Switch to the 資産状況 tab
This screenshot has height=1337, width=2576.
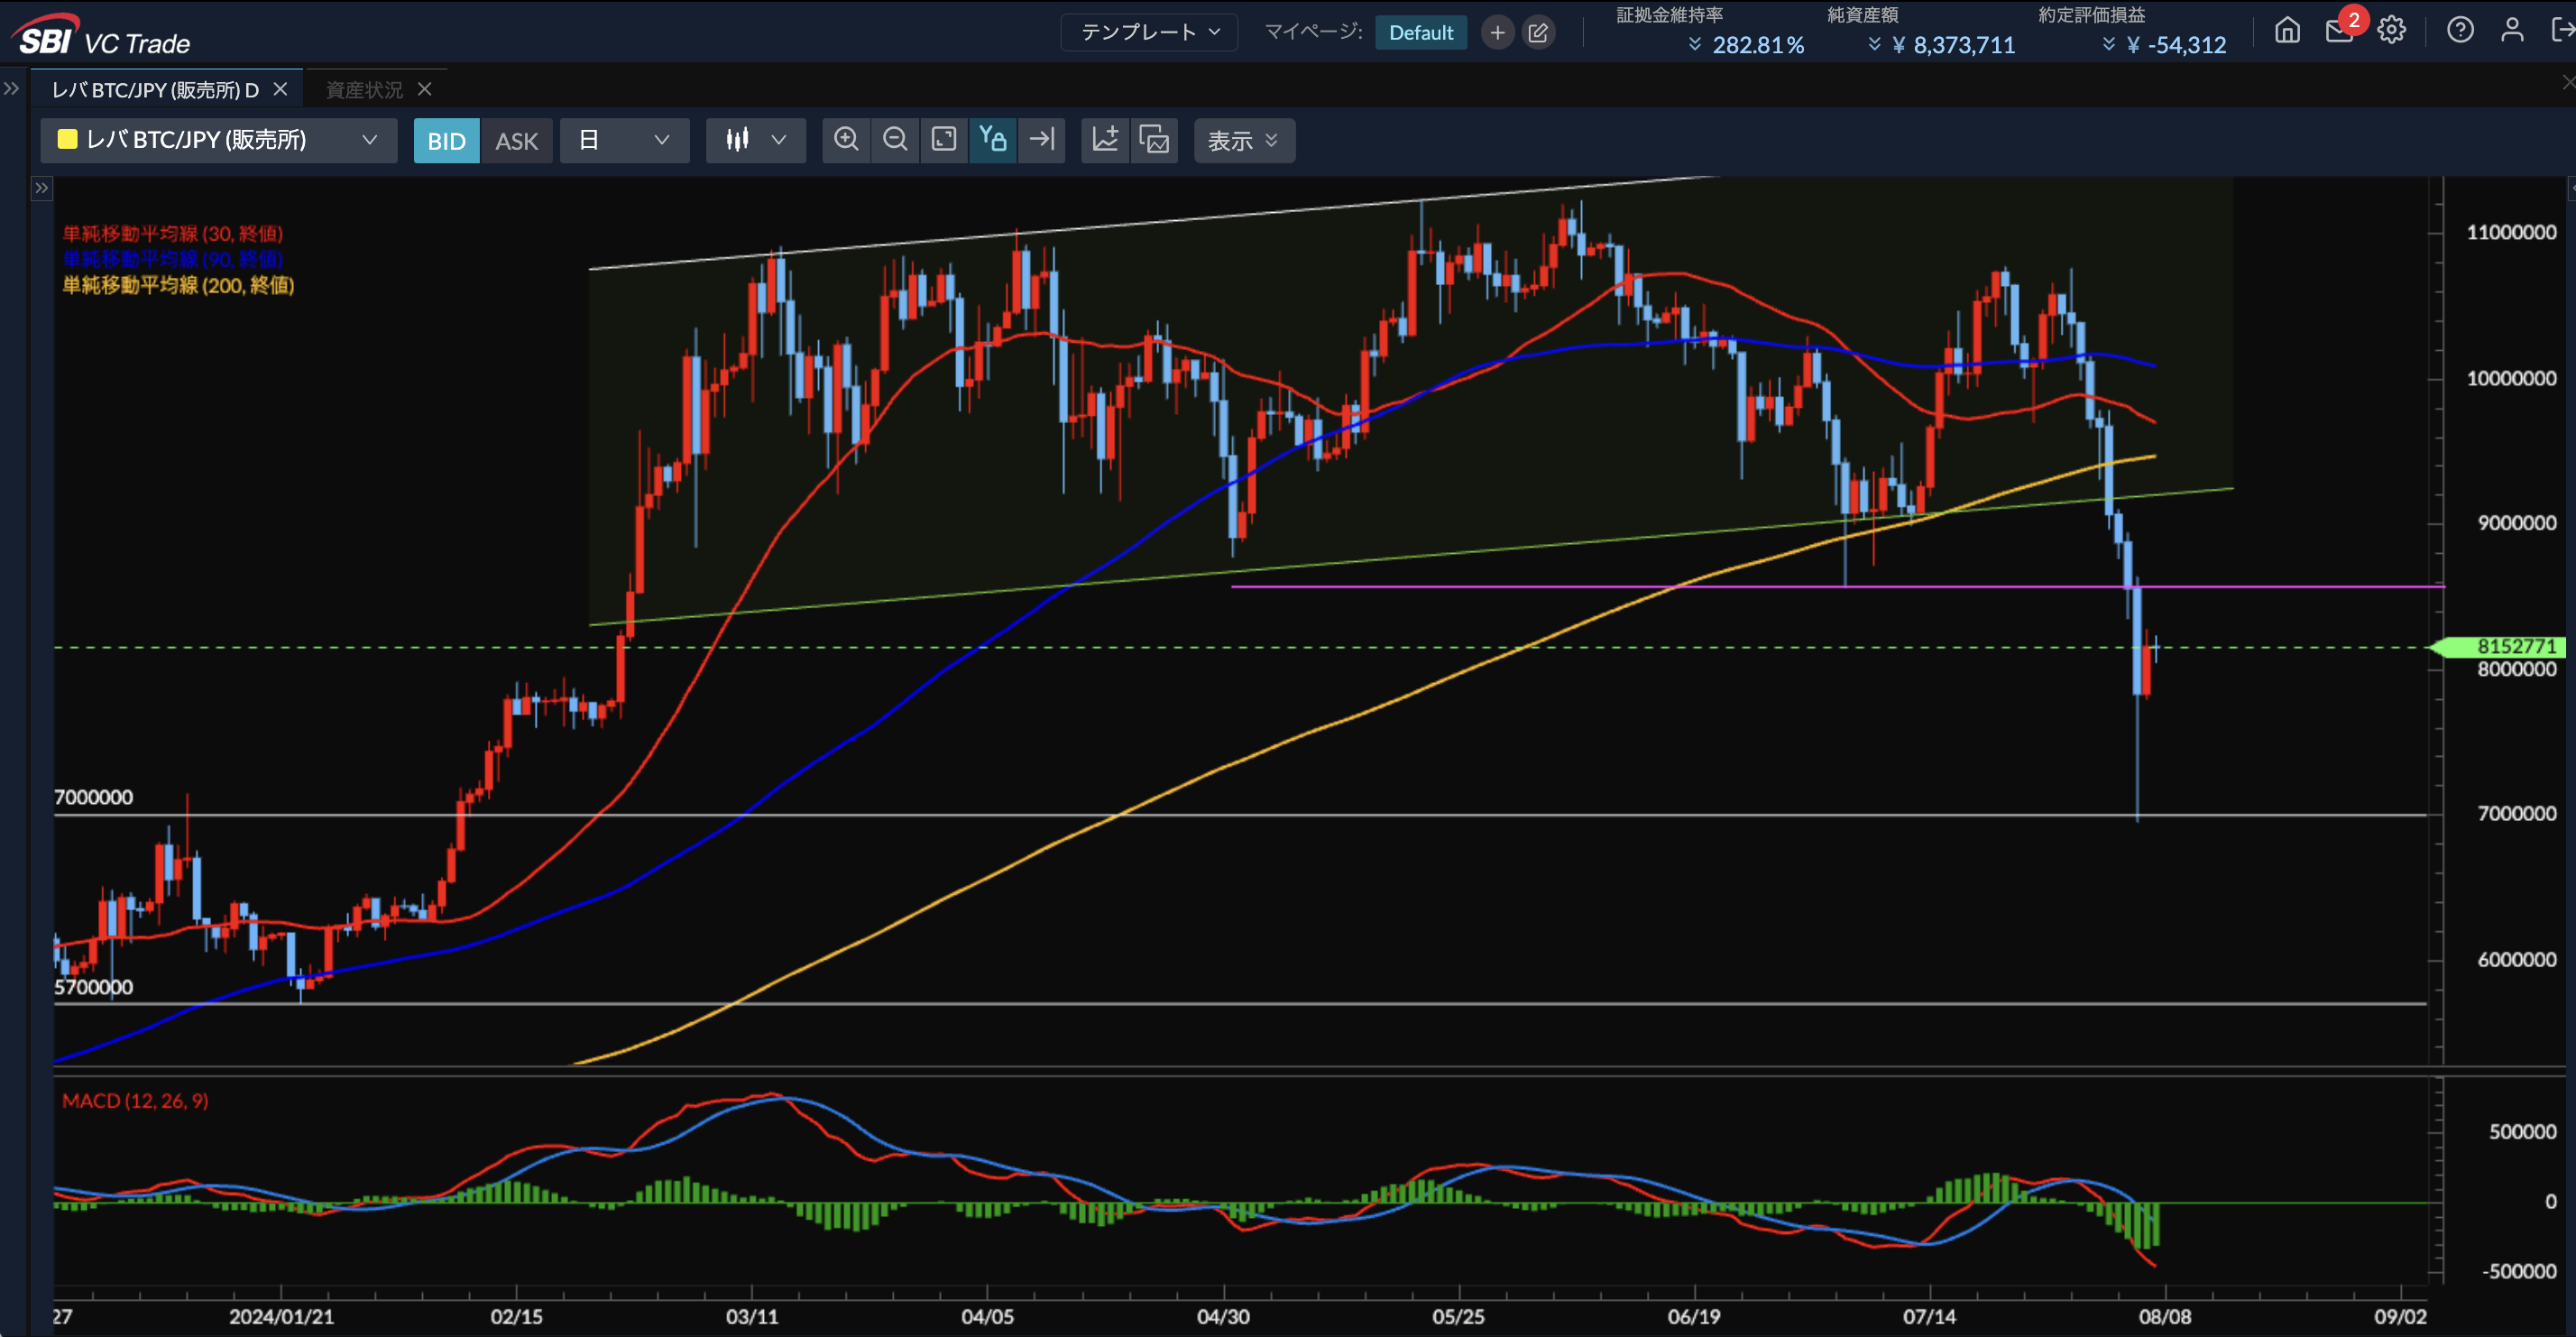364,90
